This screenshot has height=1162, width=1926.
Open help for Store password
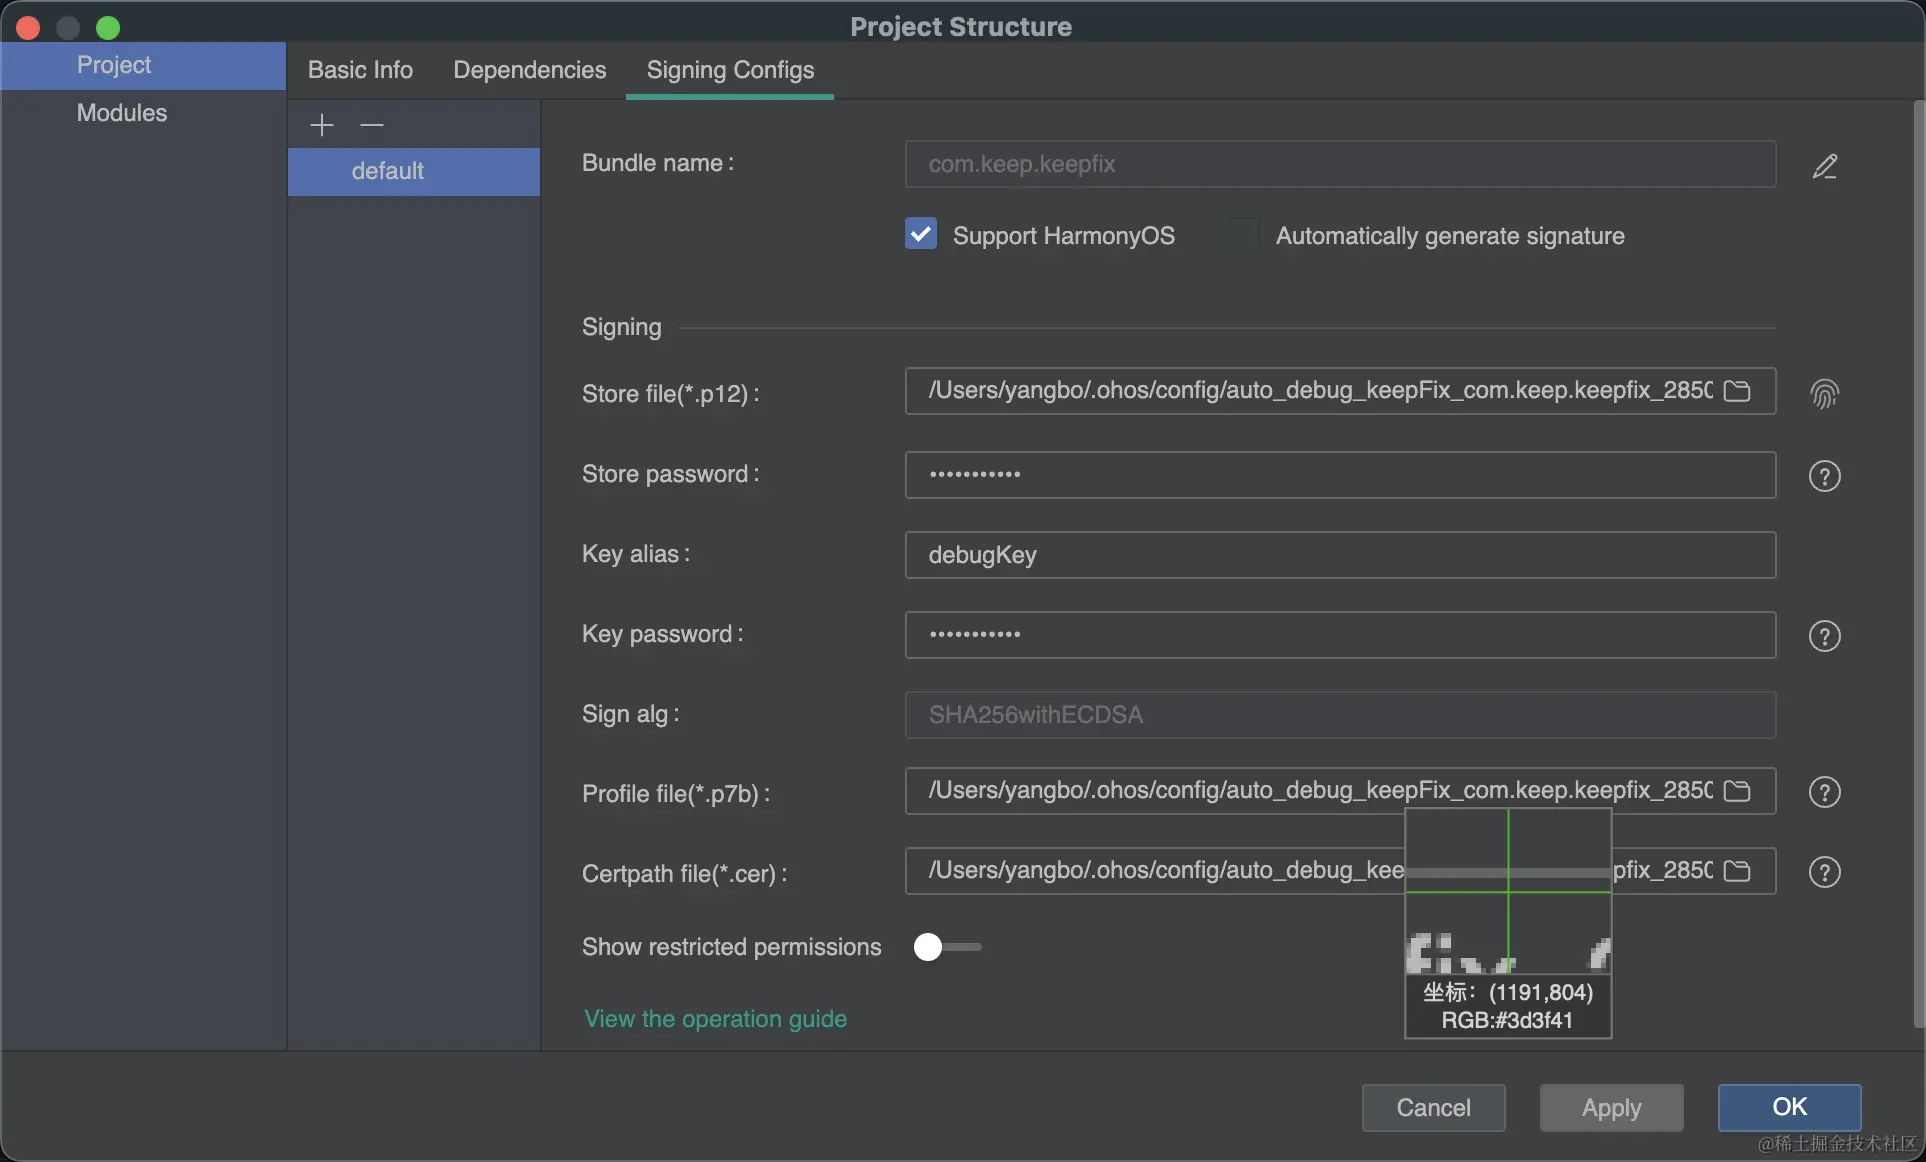[1825, 476]
